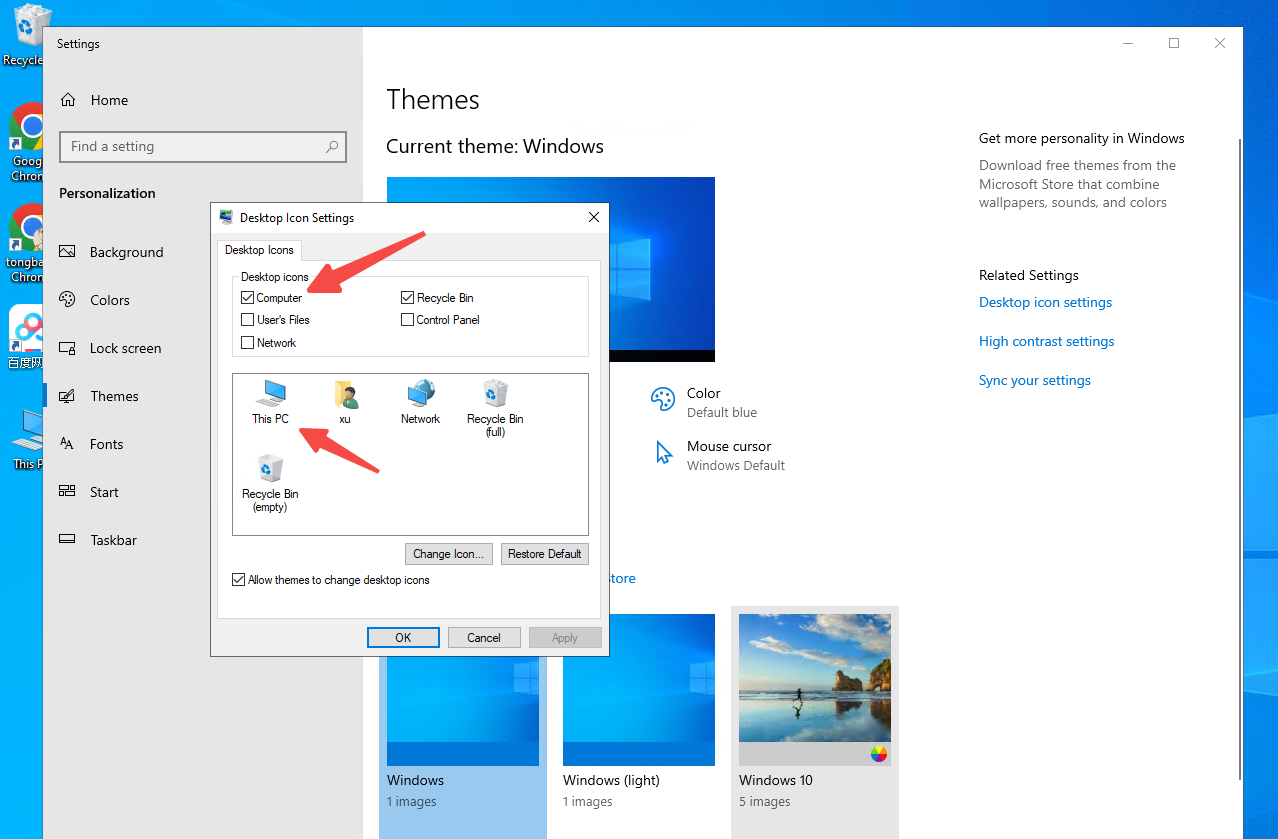Click the Restore Default button
Screen dimensions: 1278x839
pos(544,554)
